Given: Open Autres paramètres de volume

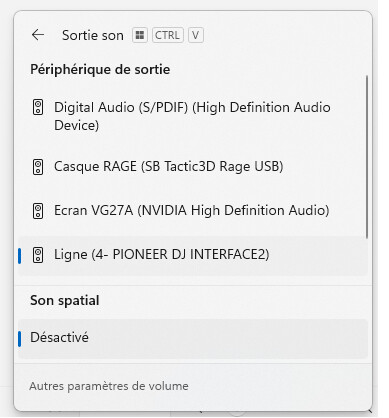Looking at the screenshot, I should click(109, 386).
